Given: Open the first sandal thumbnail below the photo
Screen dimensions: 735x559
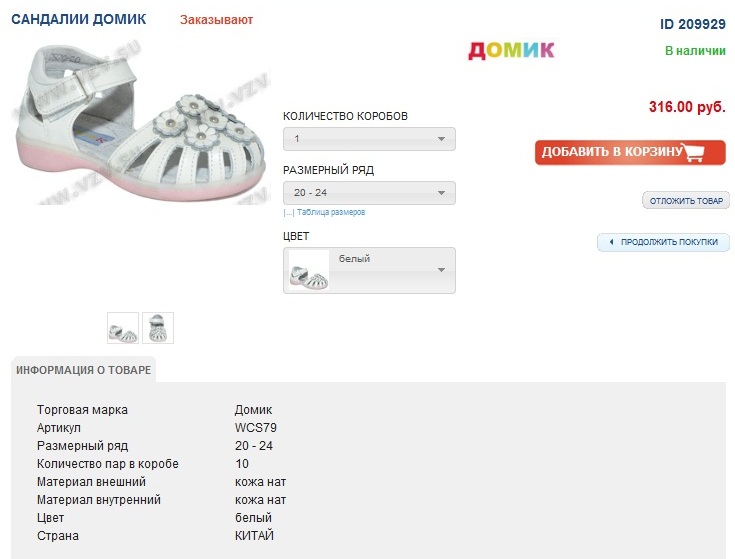Looking at the screenshot, I should (x=123, y=328).
